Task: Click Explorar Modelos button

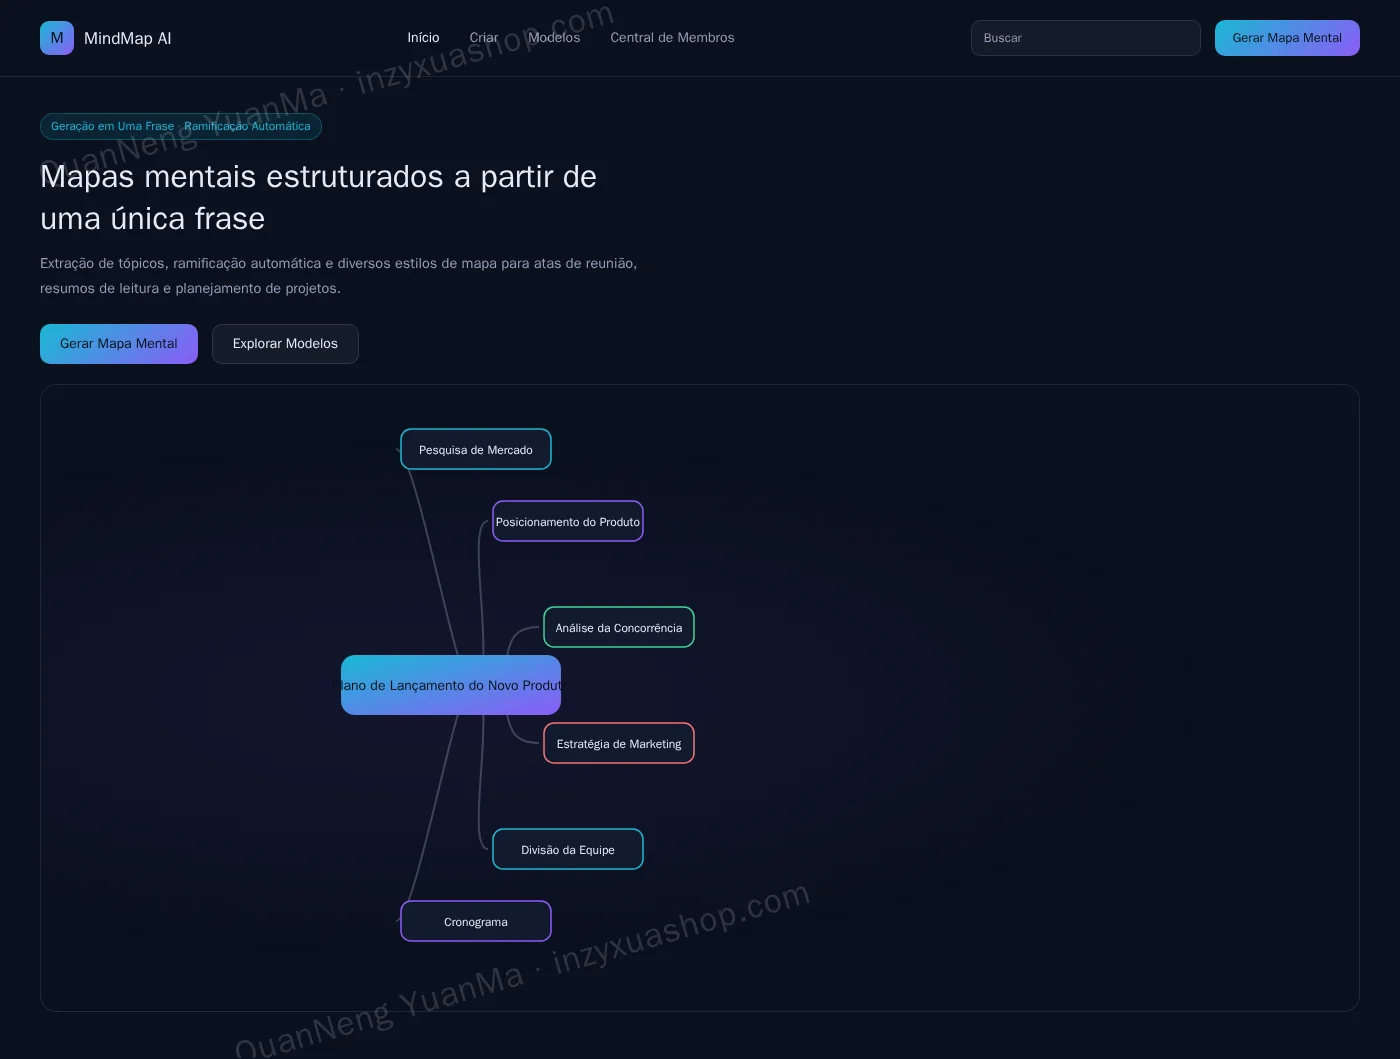Action: tap(285, 344)
